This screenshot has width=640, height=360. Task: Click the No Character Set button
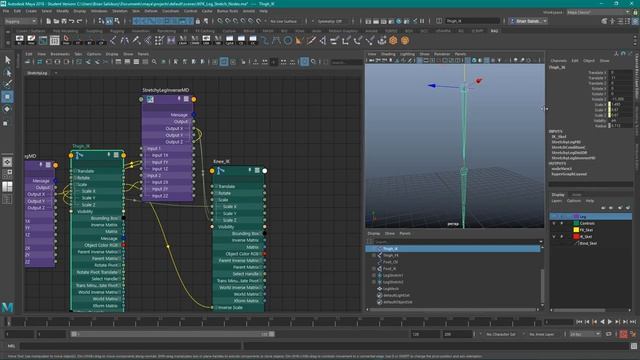tap(501, 334)
